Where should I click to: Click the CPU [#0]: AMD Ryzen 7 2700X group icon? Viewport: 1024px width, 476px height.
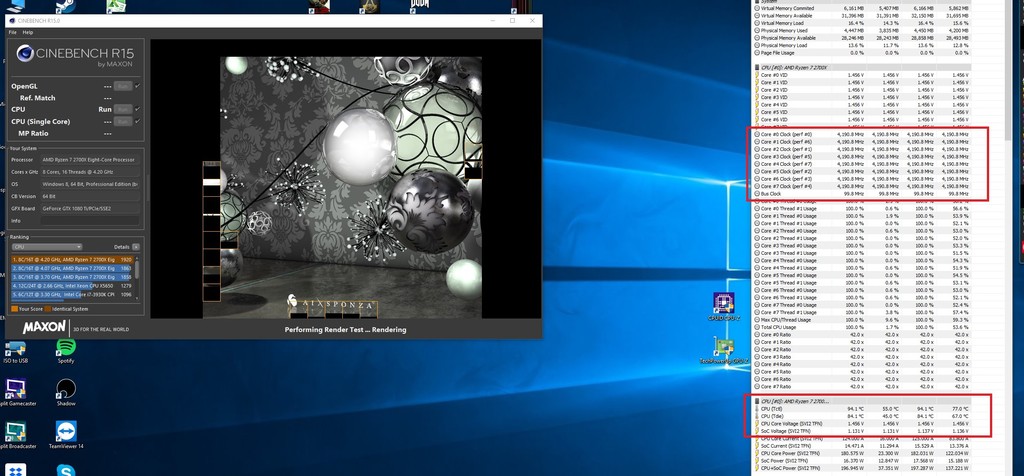click(x=757, y=67)
